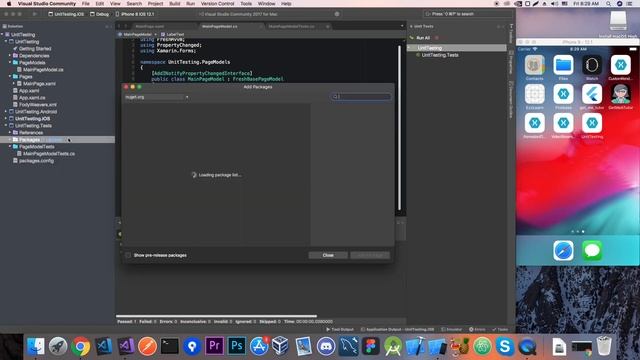The image size is (640, 360).
Task: Open Google Chrome from the dock
Action: (x=80, y=347)
